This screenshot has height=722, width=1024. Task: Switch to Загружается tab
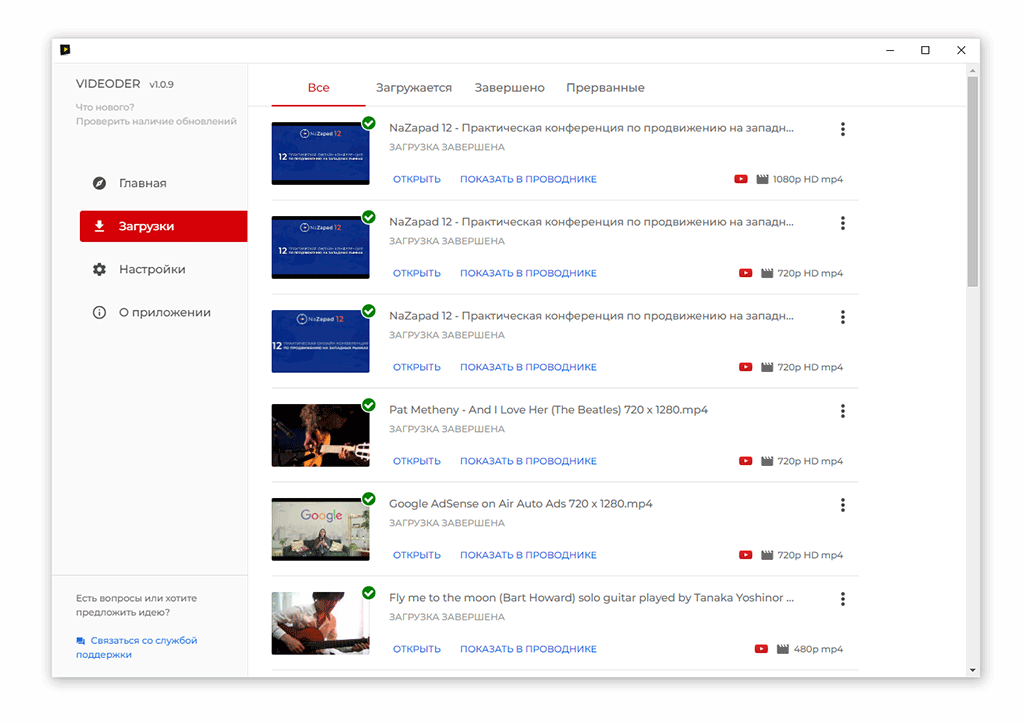(414, 88)
